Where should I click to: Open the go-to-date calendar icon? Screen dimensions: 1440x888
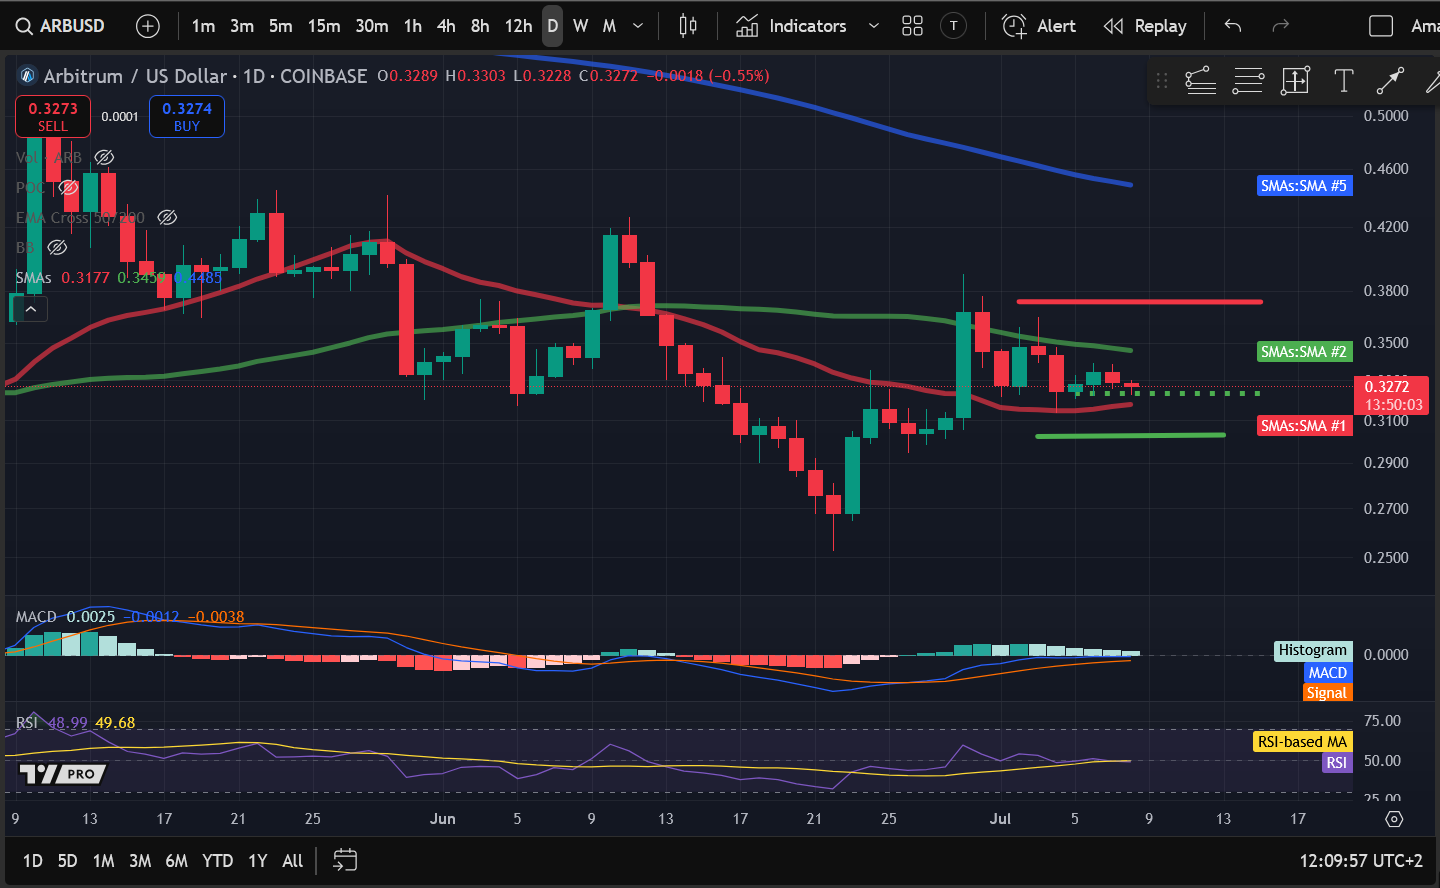click(x=345, y=861)
